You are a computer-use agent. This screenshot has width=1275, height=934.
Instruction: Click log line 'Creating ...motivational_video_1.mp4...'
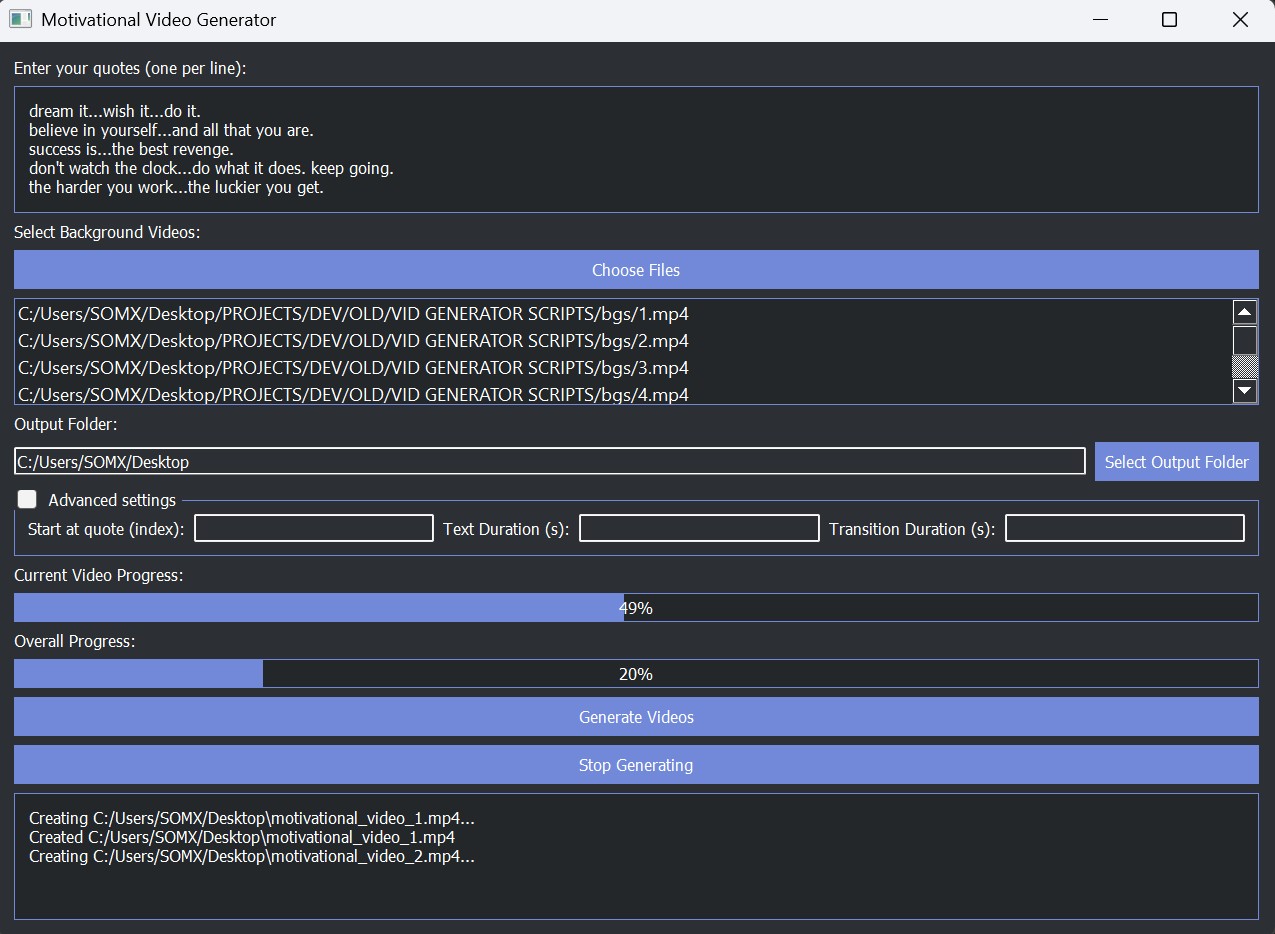click(252, 818)
